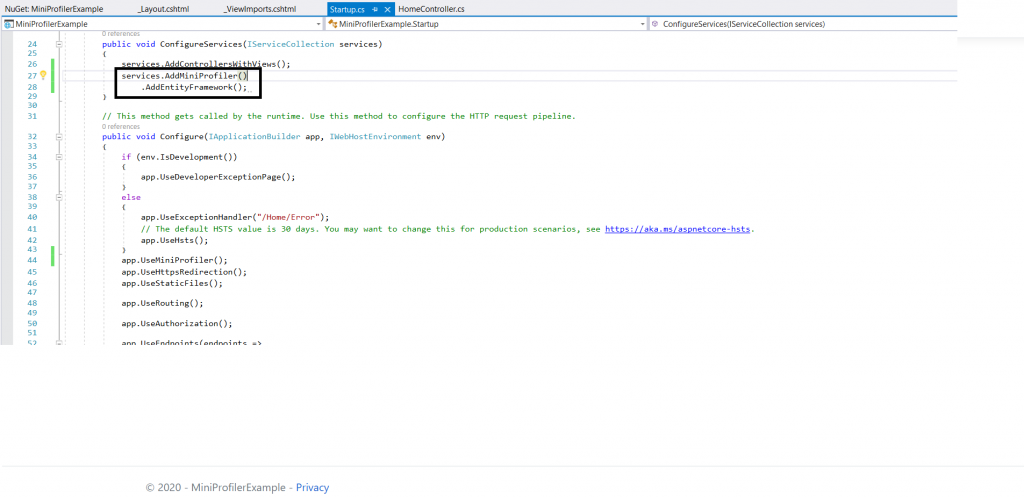Open the https://aka.ms/aspnetcore-hsts link

679,229
